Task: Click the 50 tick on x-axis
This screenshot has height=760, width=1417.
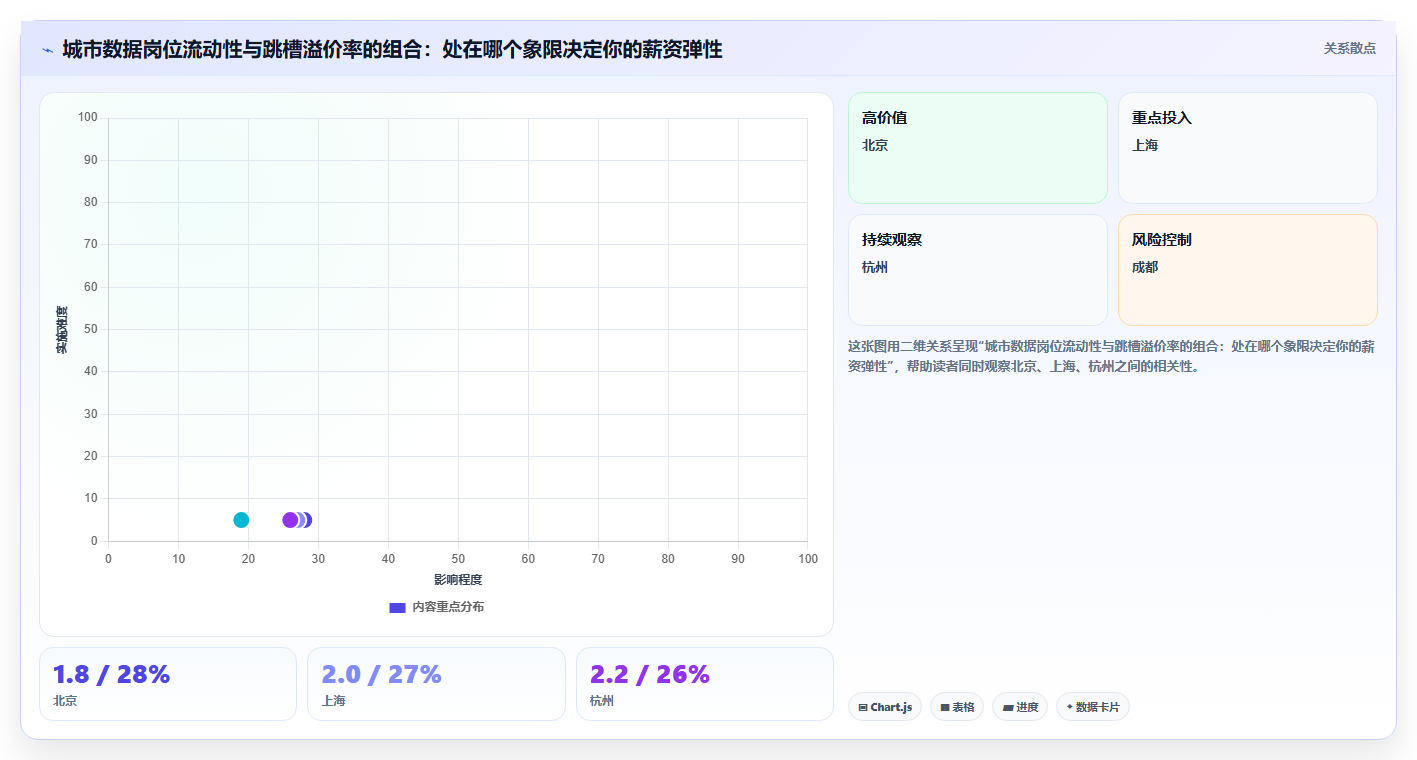Action: pyautogui.click(x=458, y=559)
